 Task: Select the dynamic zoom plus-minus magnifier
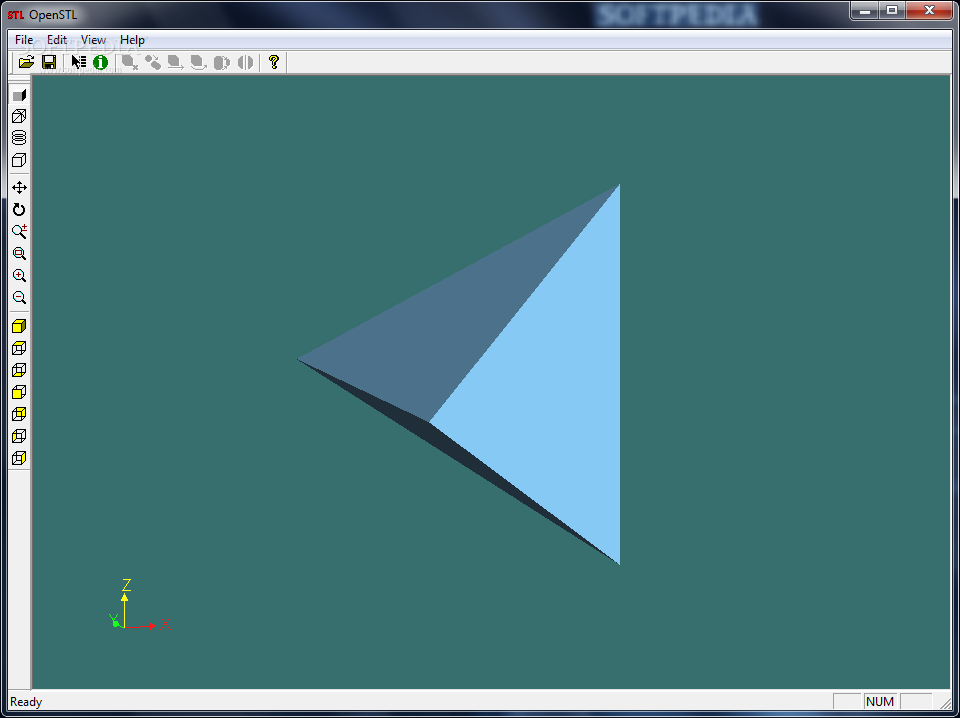coord(19,231)
